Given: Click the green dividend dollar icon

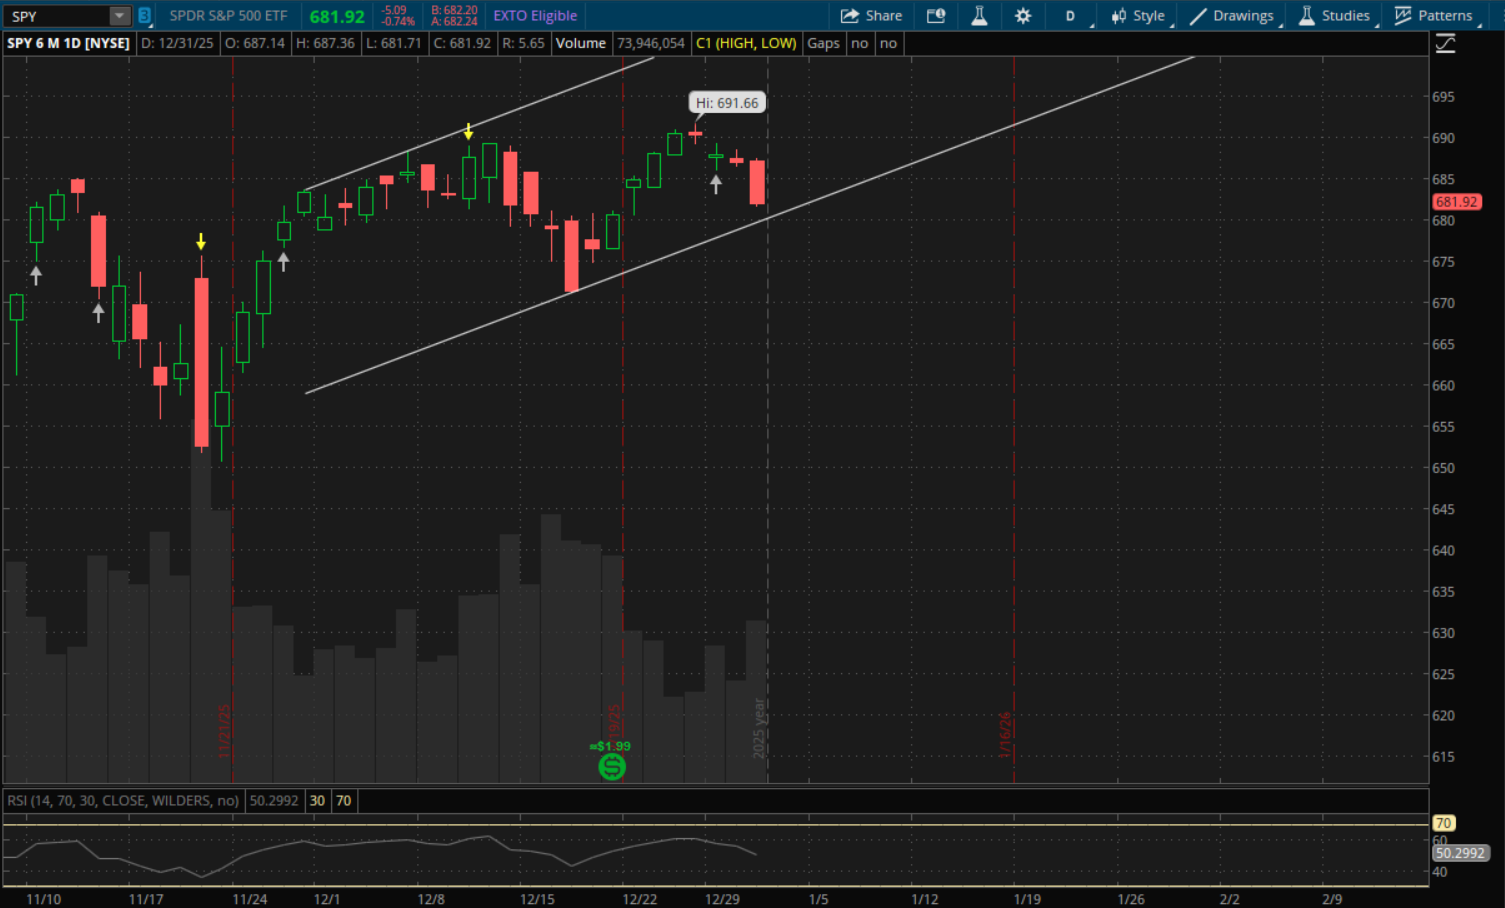Looking at the screenshot, I should 611,767.
